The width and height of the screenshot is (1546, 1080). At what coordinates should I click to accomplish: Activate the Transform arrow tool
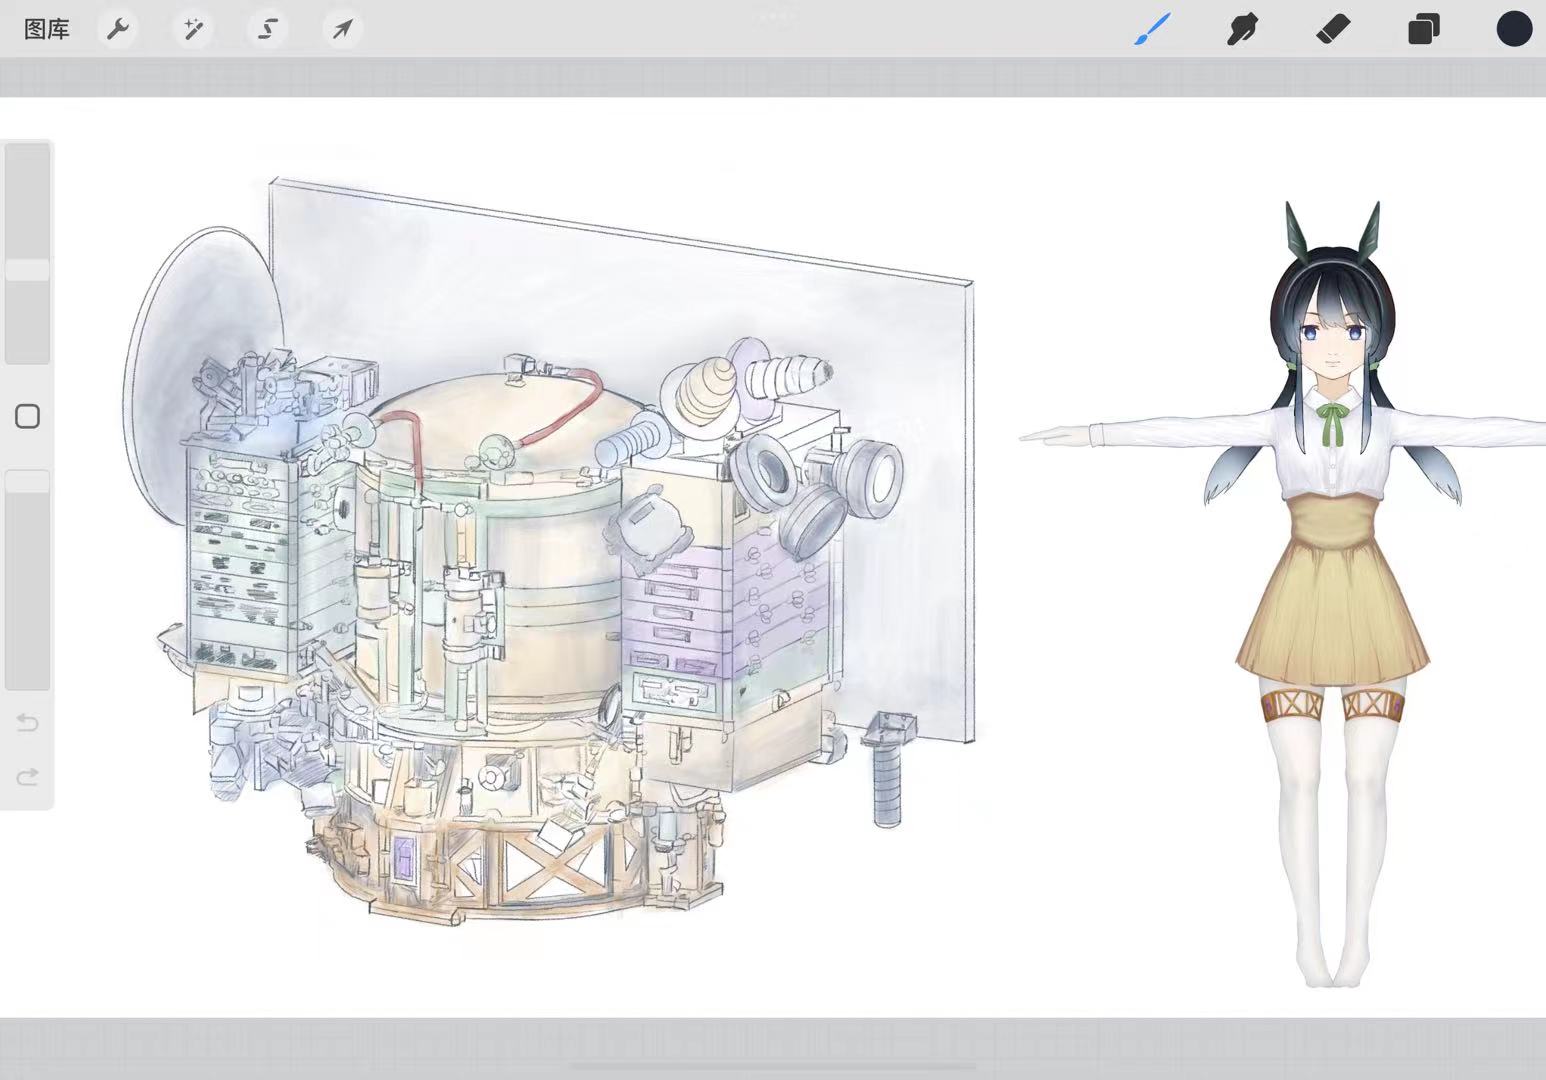click(342, 29)
